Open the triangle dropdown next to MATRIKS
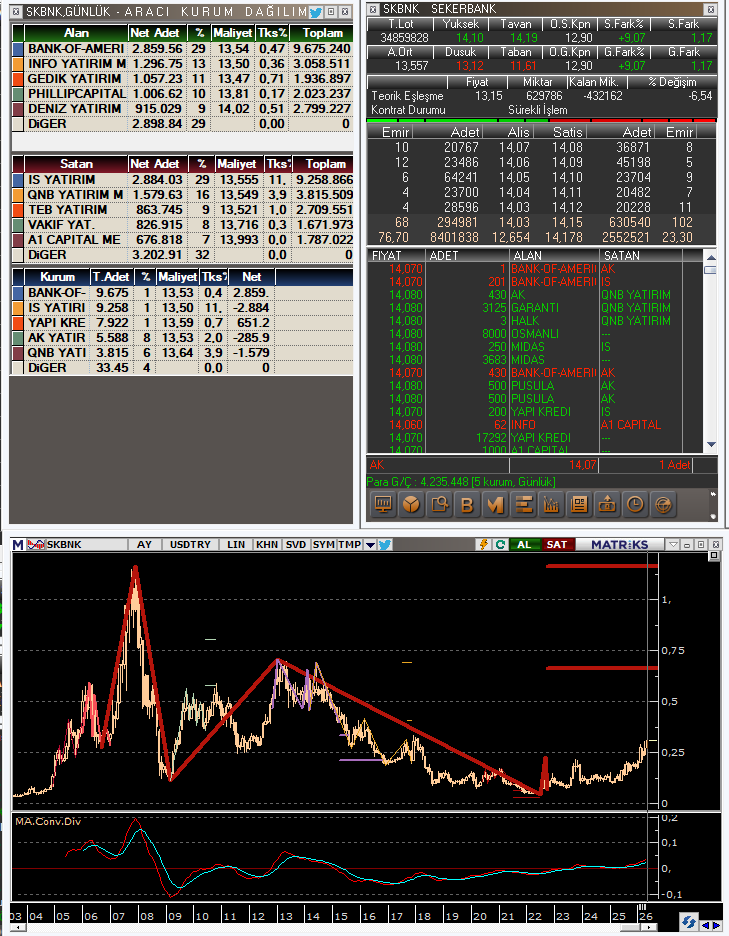 [673, 544]
